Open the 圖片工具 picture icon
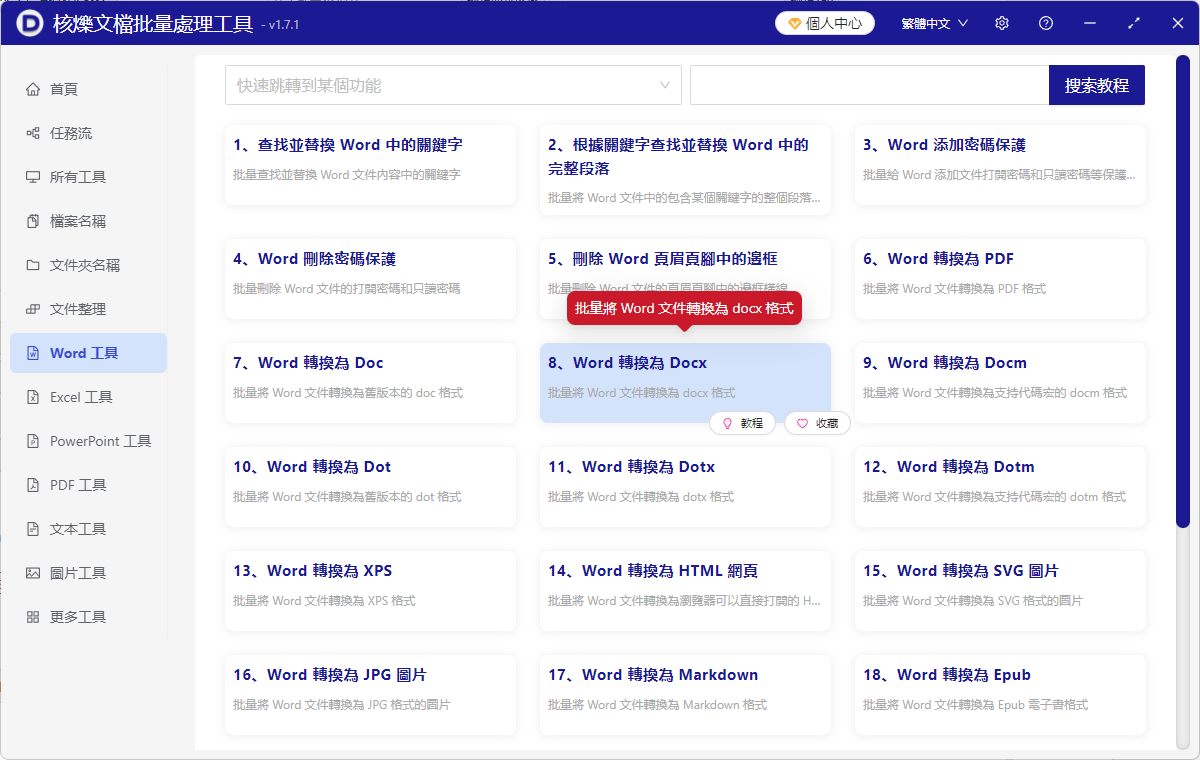Screen dimensions: 1200x760 (x=33, y=573)
